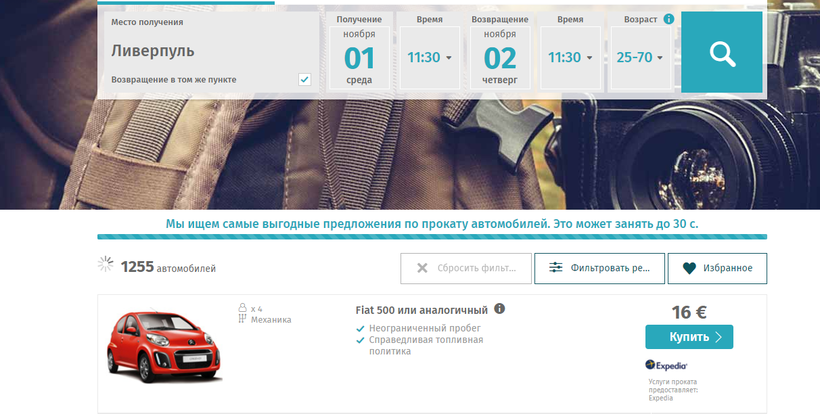Open the age info icon next to Возраст

[x=668, y=19]
